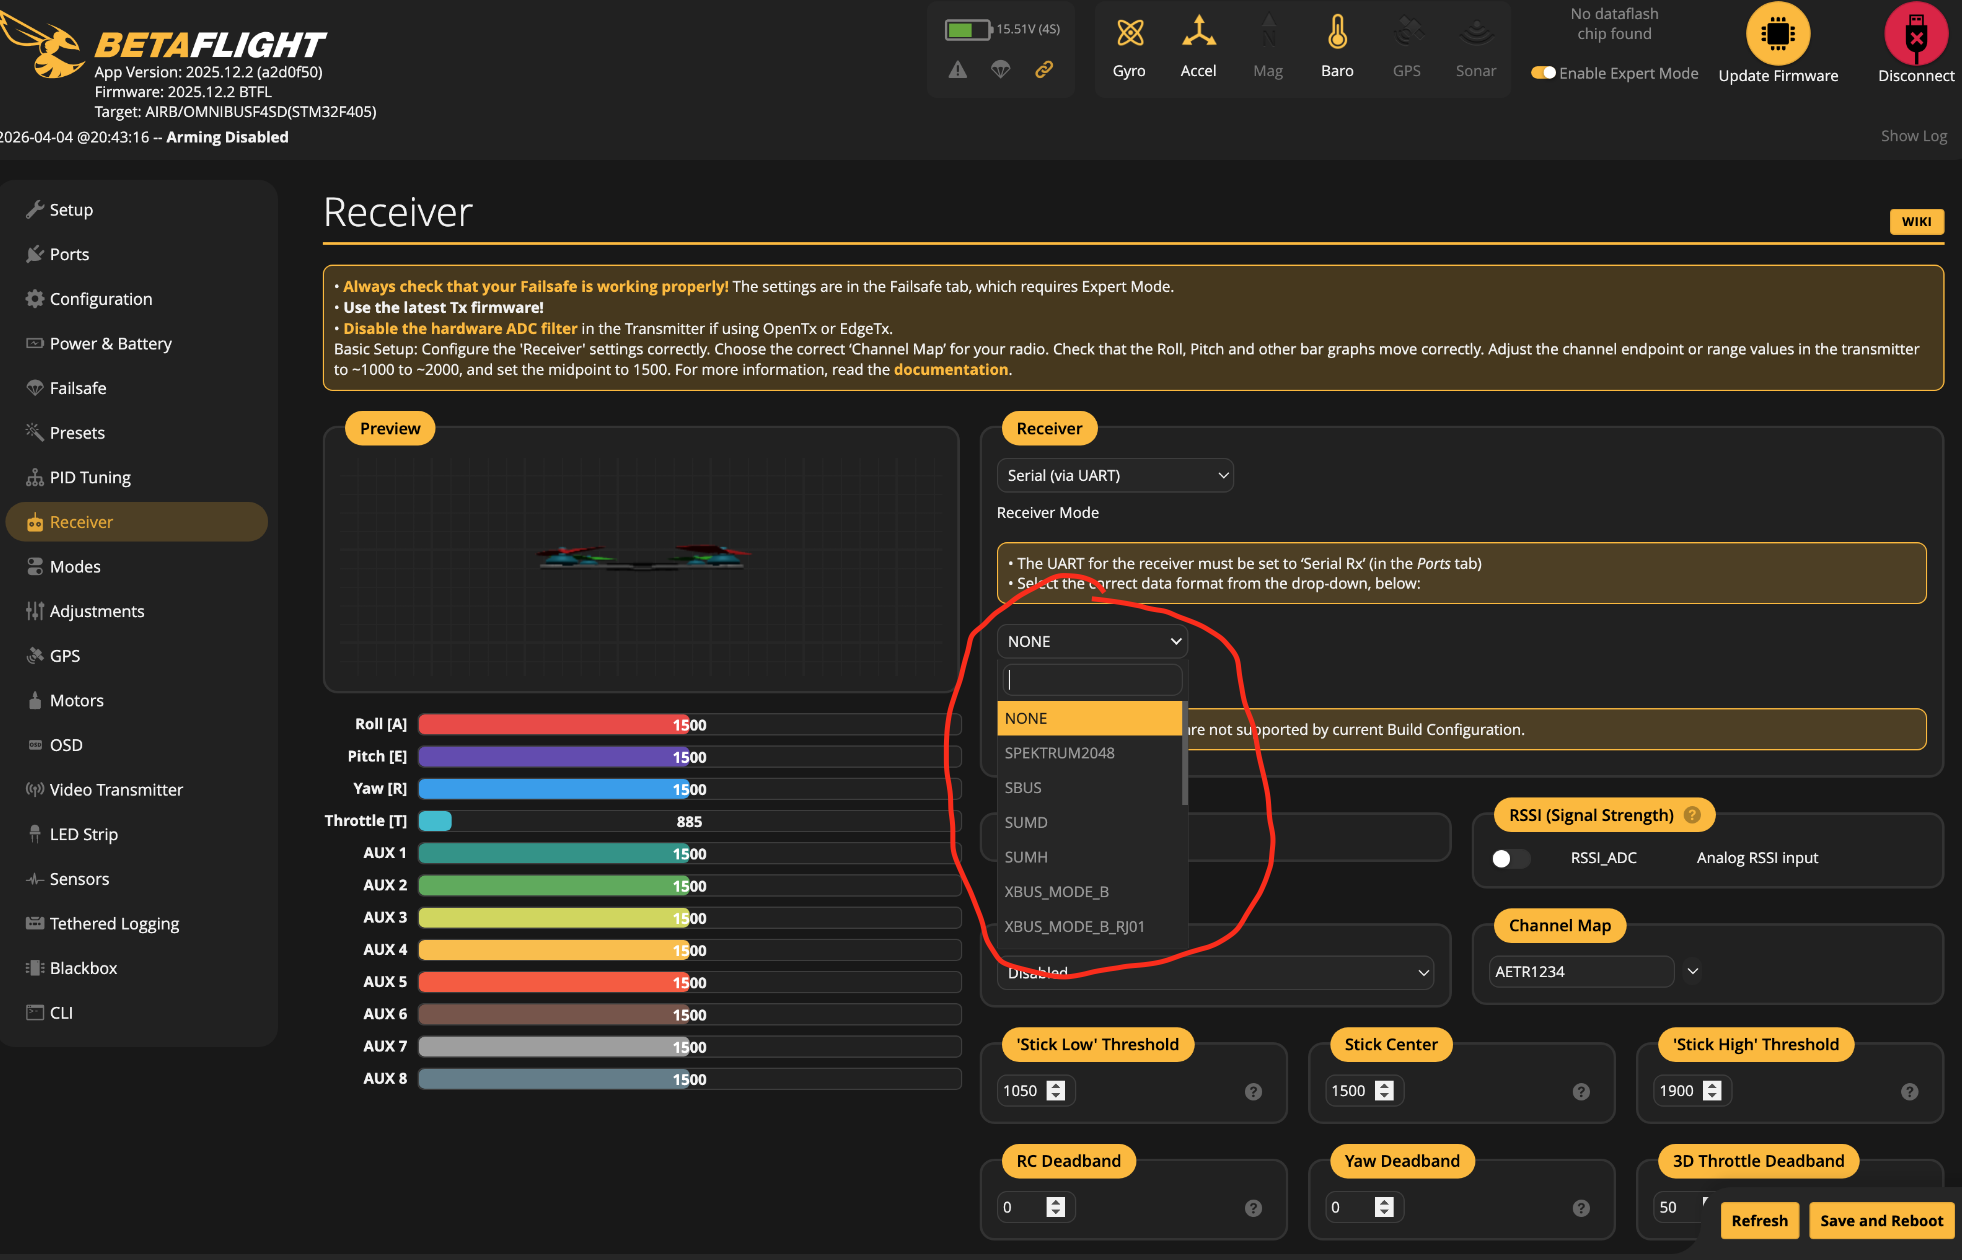Screen dimensions: 1962x1260
Task: Click the Refresh button
Action: tap(1759, 1220)
